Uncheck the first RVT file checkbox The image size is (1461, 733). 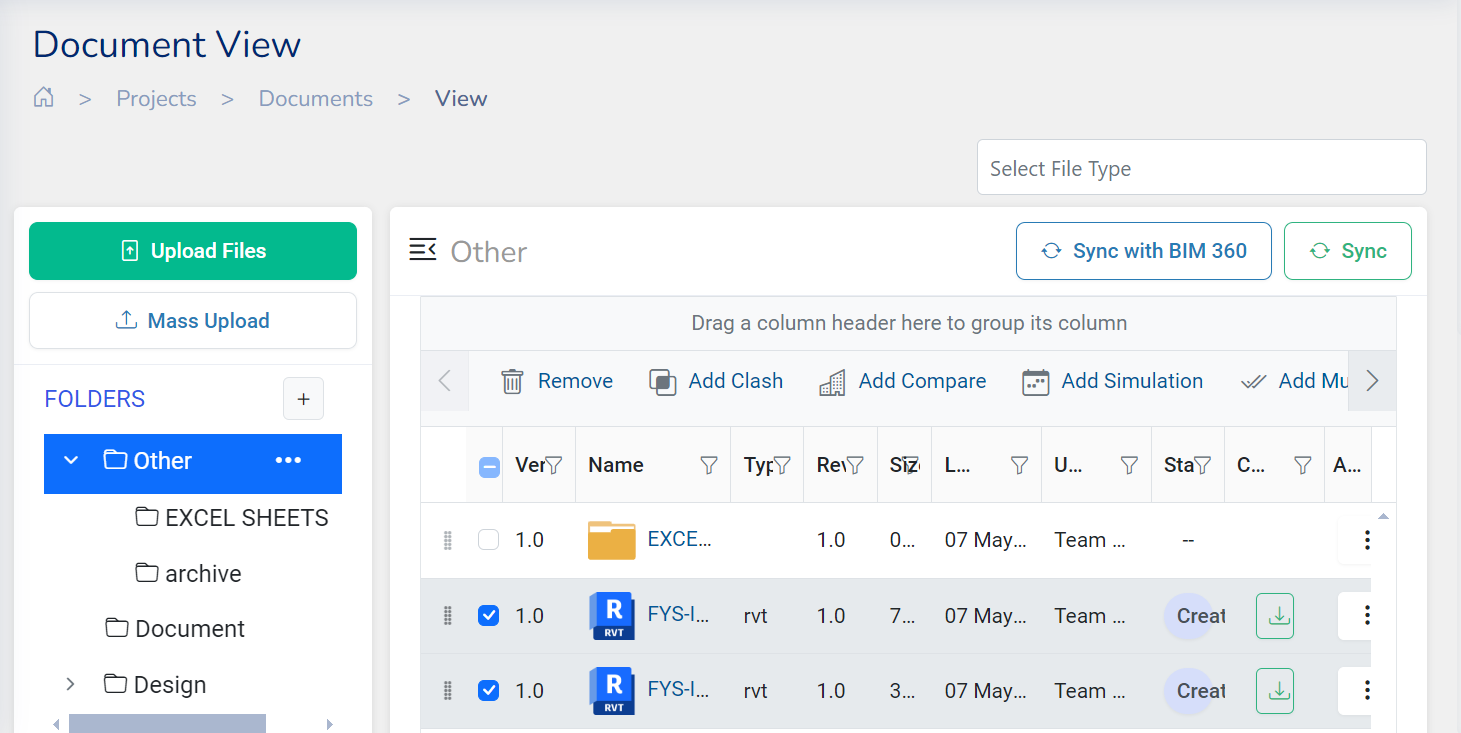click(488, 616)
